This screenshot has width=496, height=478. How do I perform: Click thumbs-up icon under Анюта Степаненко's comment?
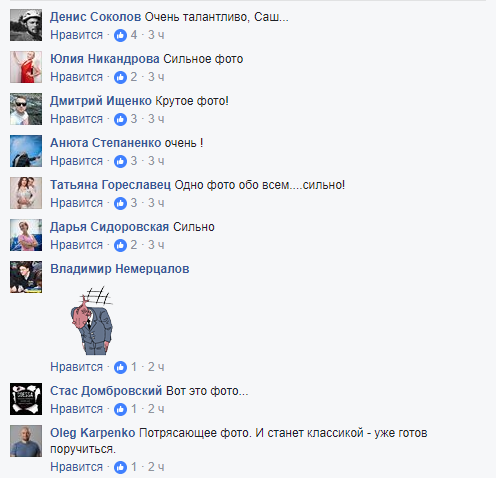pos(120,161)
